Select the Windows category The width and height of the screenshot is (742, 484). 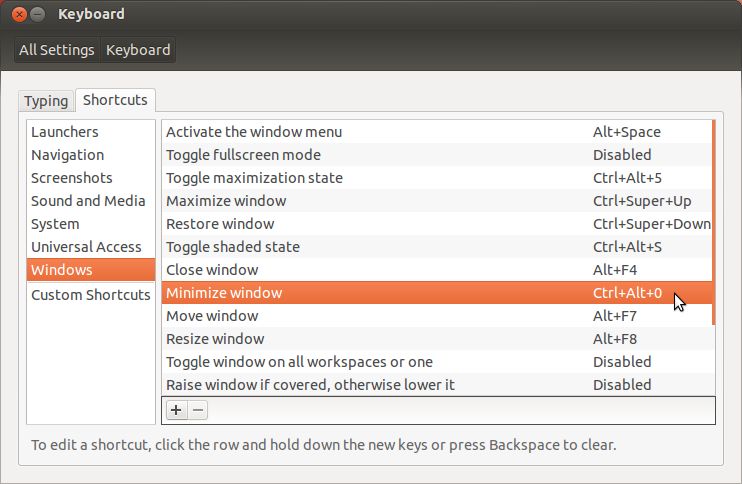(x=91, y=270)
